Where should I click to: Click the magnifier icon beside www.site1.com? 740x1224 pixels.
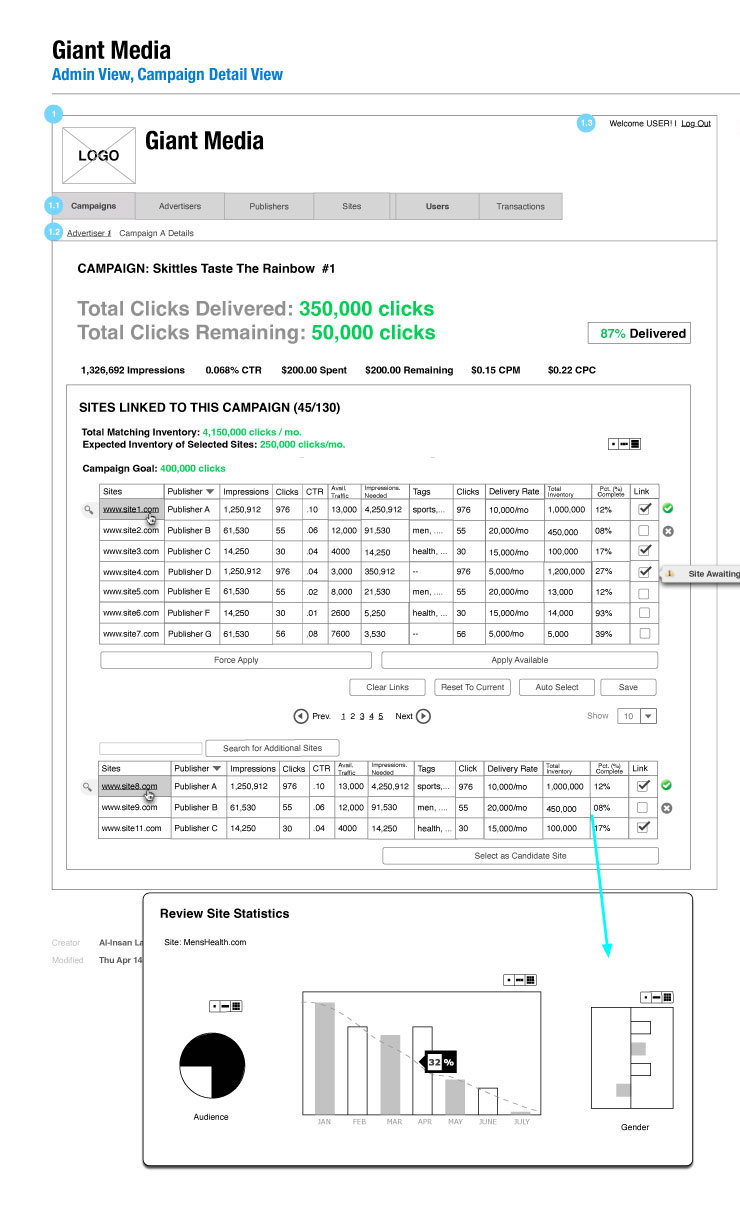pos(88,510)
